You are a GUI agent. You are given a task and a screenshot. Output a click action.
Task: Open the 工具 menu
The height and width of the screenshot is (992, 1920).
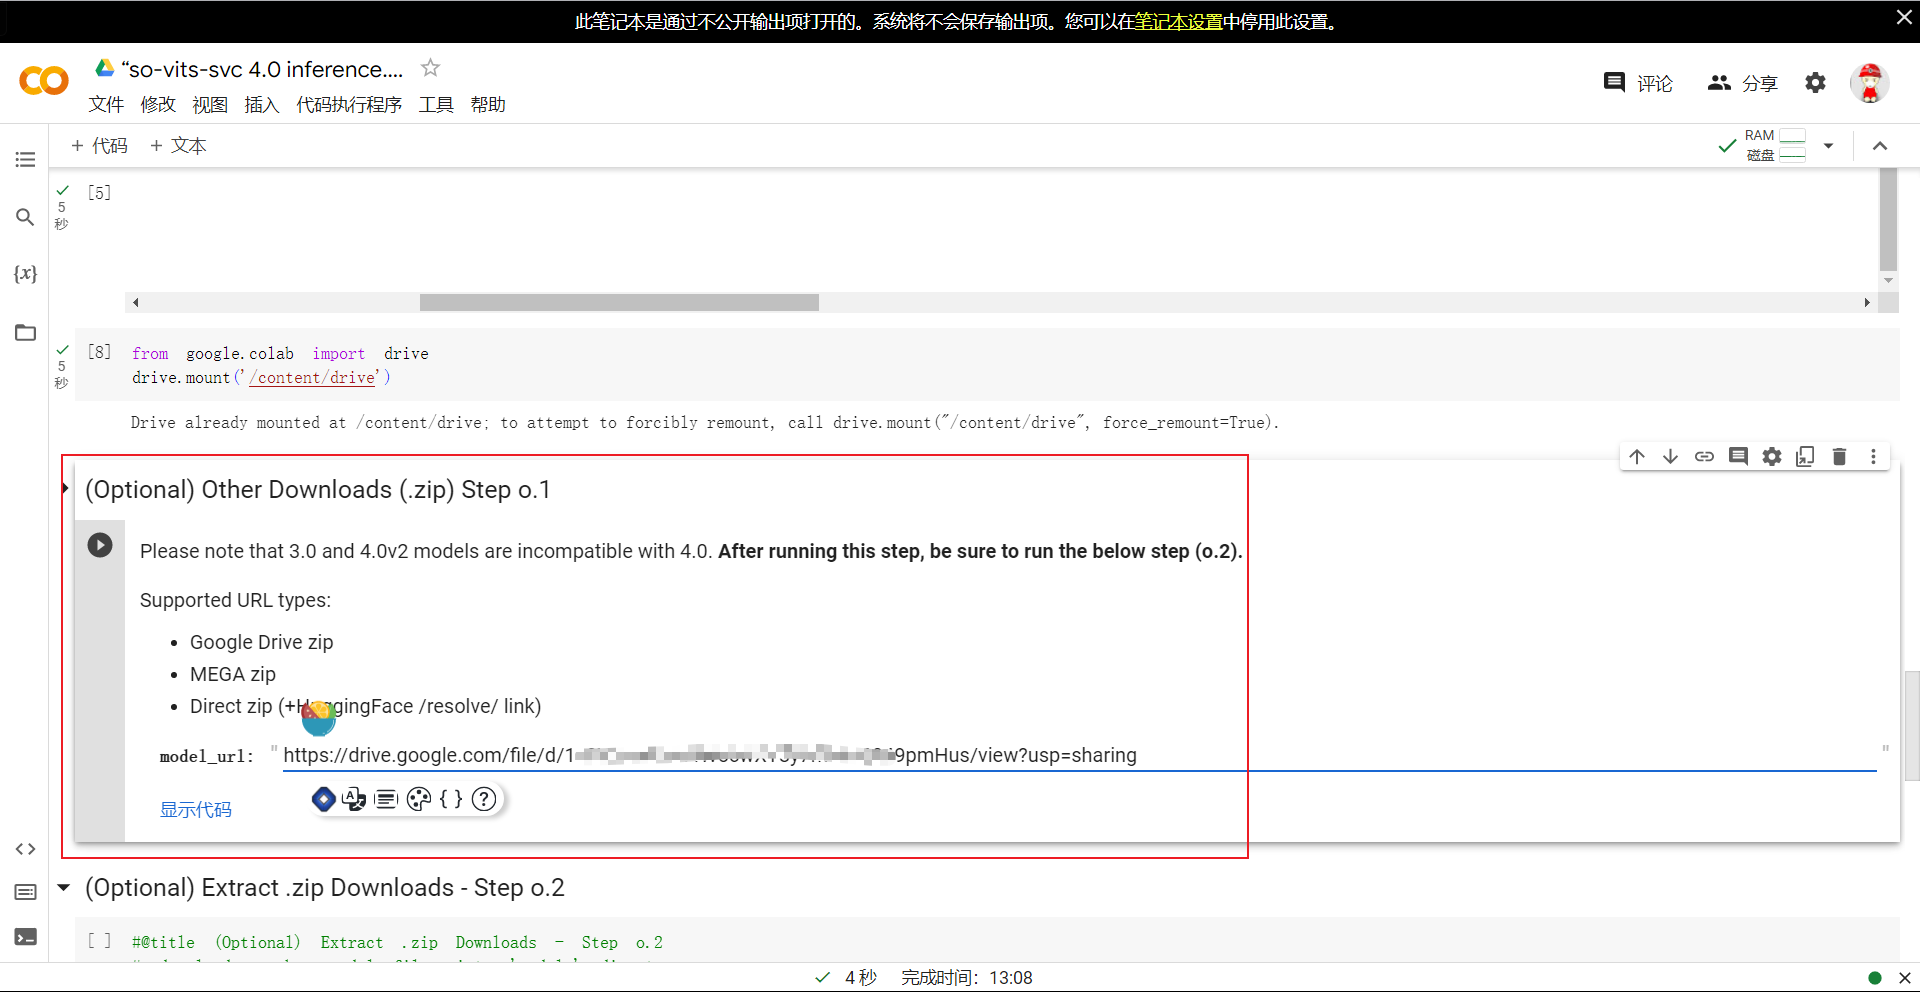(x=436, y=105)
